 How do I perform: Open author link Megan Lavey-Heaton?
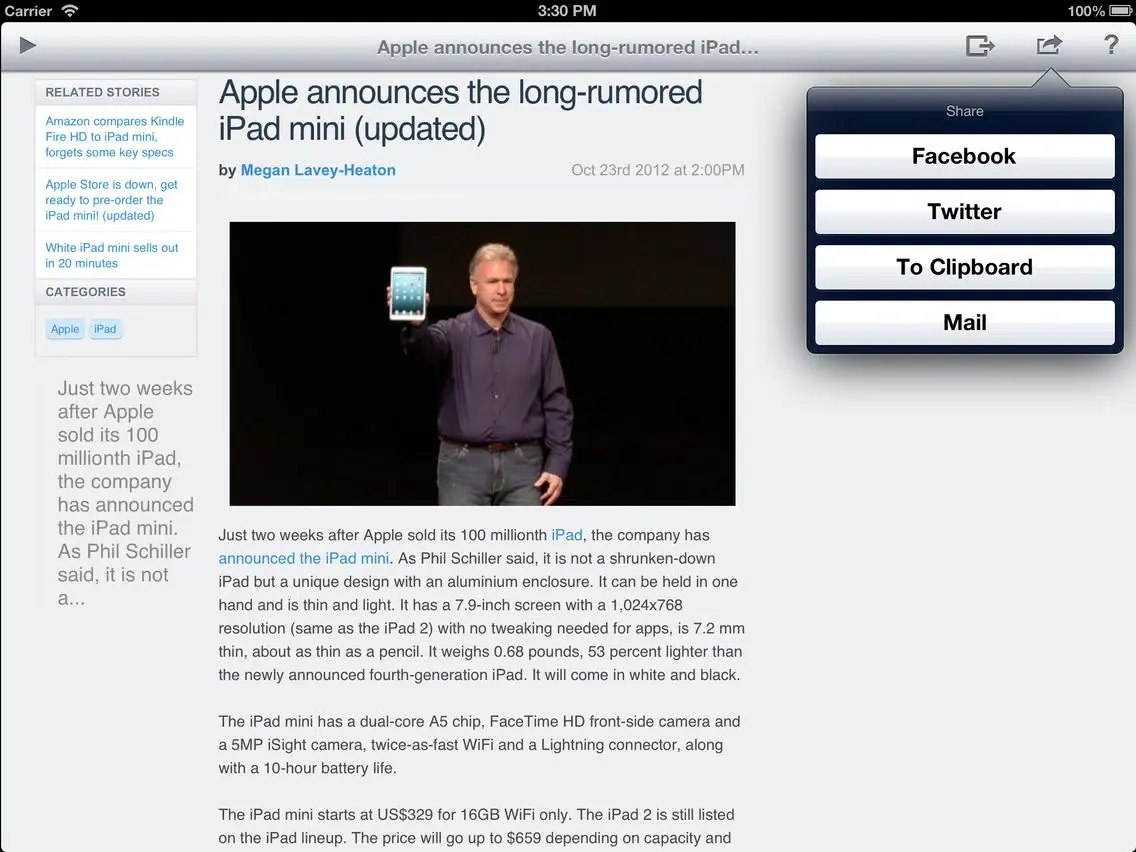tap(318, 170)
